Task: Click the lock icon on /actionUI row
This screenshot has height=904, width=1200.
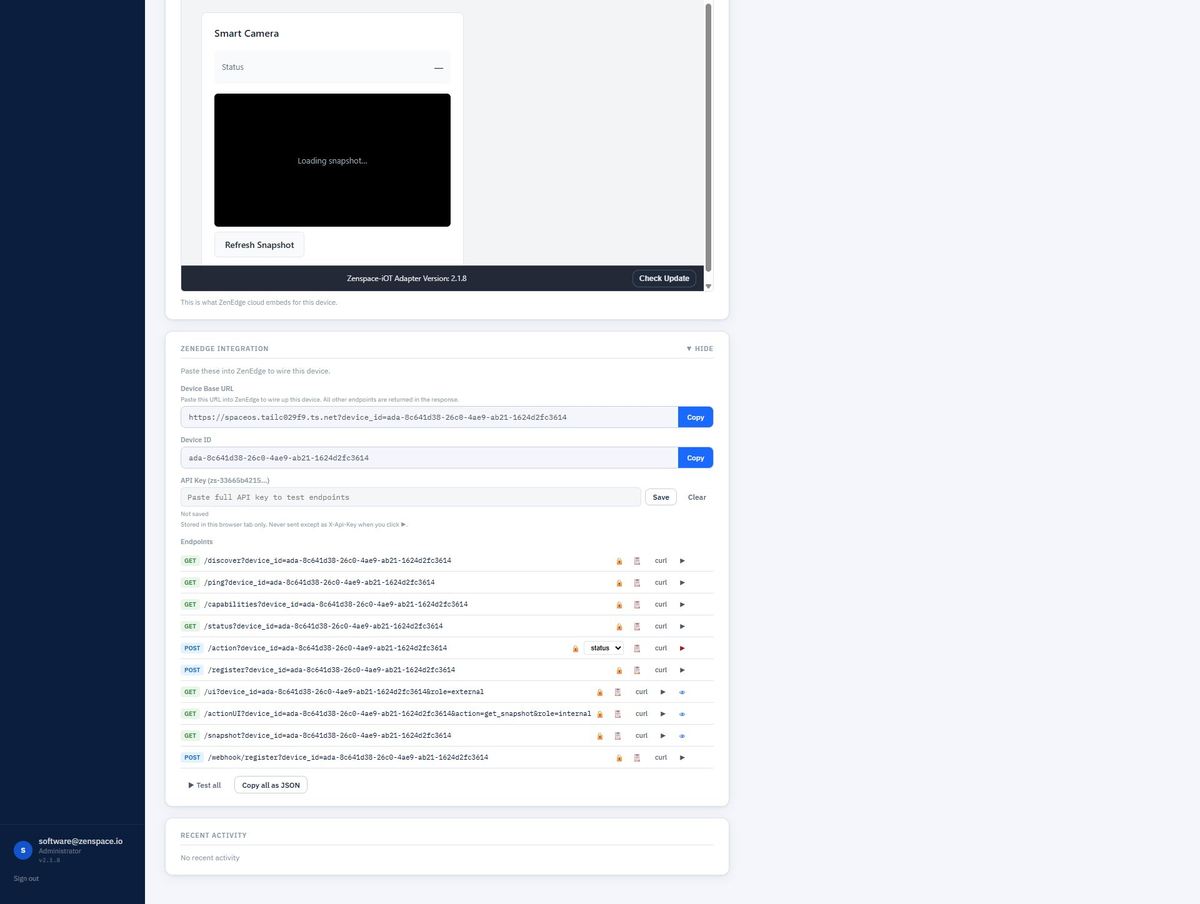Action: coord(600,714)
